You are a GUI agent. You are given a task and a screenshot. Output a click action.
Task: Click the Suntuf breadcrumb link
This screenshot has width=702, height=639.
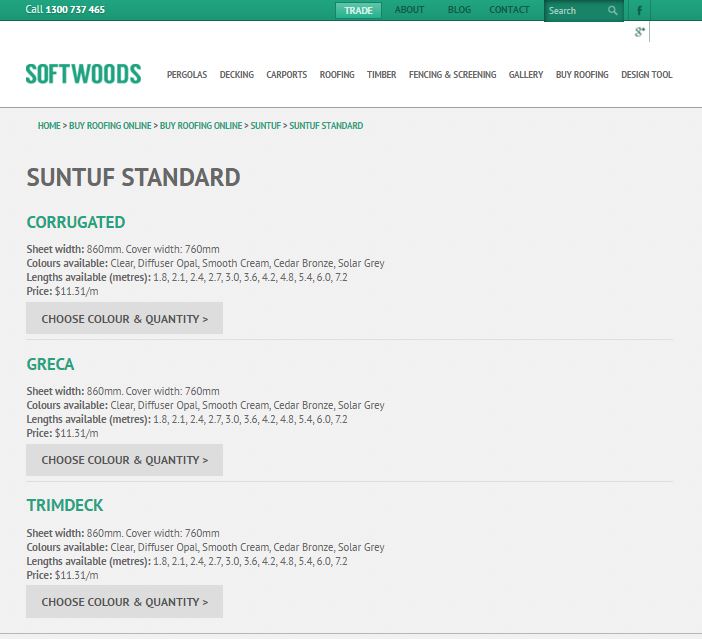pyautogui.click(x=265, y=126)
